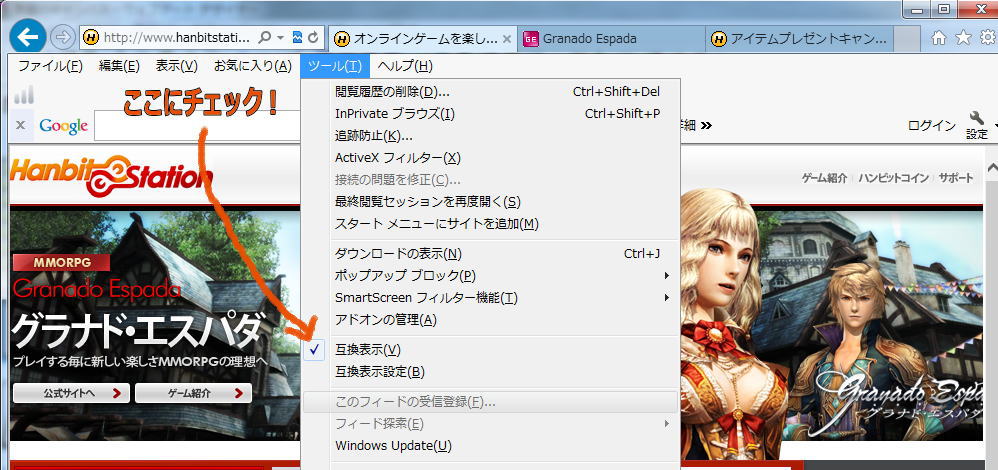This screenshot has width=998, height=470.
Task: Click the ゲーム紹介 button on banner
Action: point(193,393)
